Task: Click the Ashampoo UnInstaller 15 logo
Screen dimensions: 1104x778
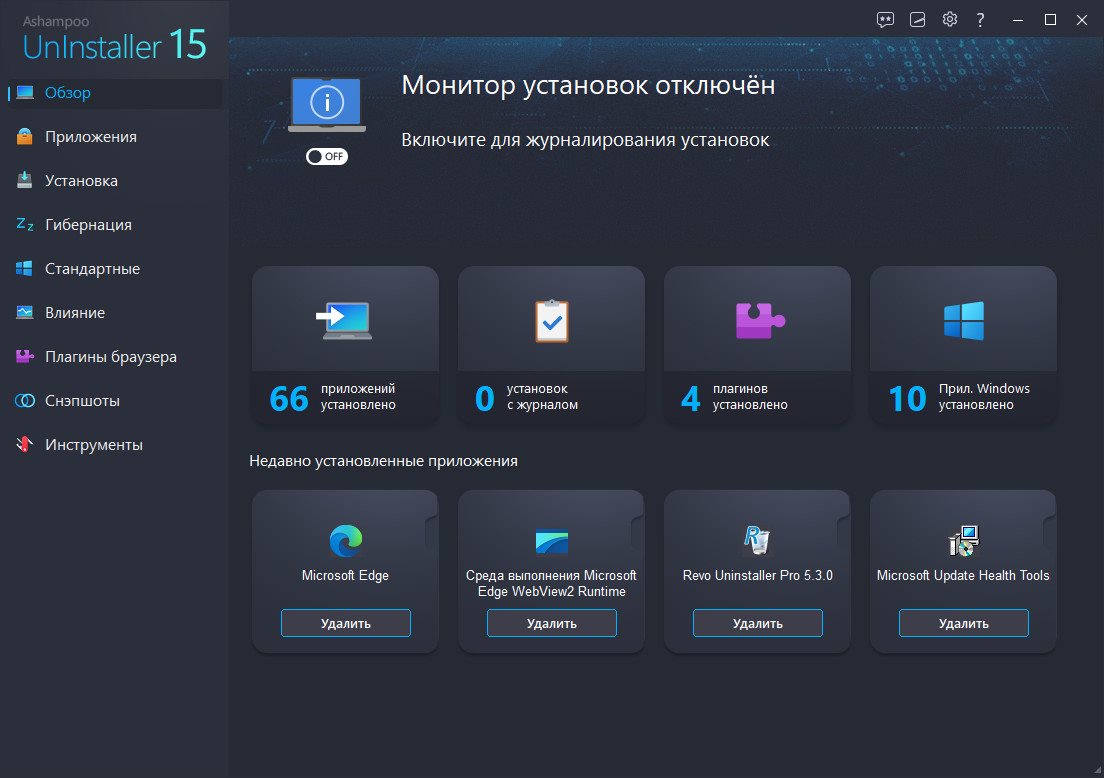Action: [x=114, y=39]
